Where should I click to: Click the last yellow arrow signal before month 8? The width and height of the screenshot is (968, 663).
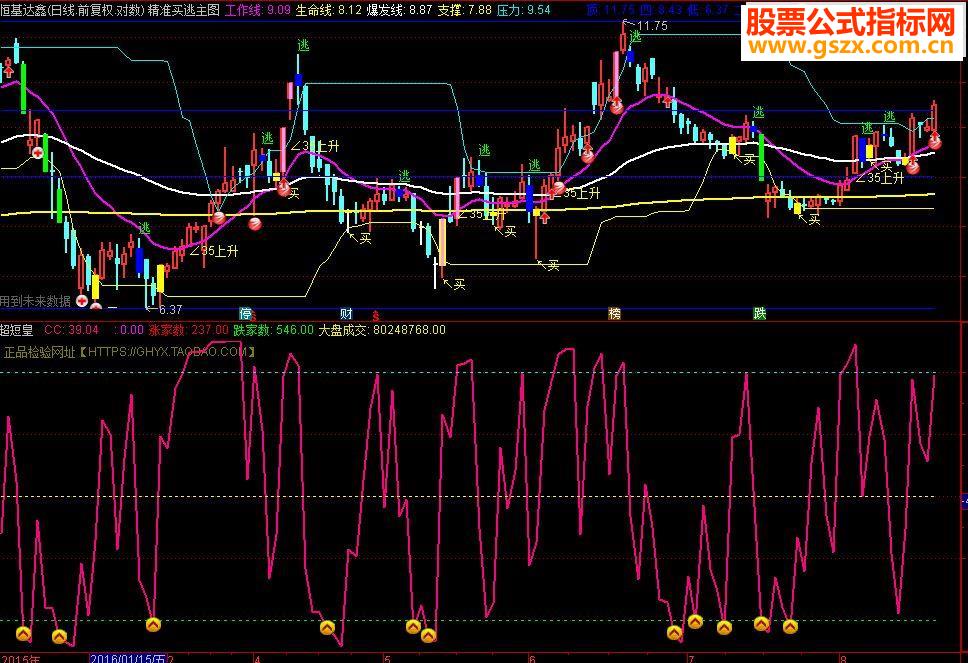(x=790, y=627)
